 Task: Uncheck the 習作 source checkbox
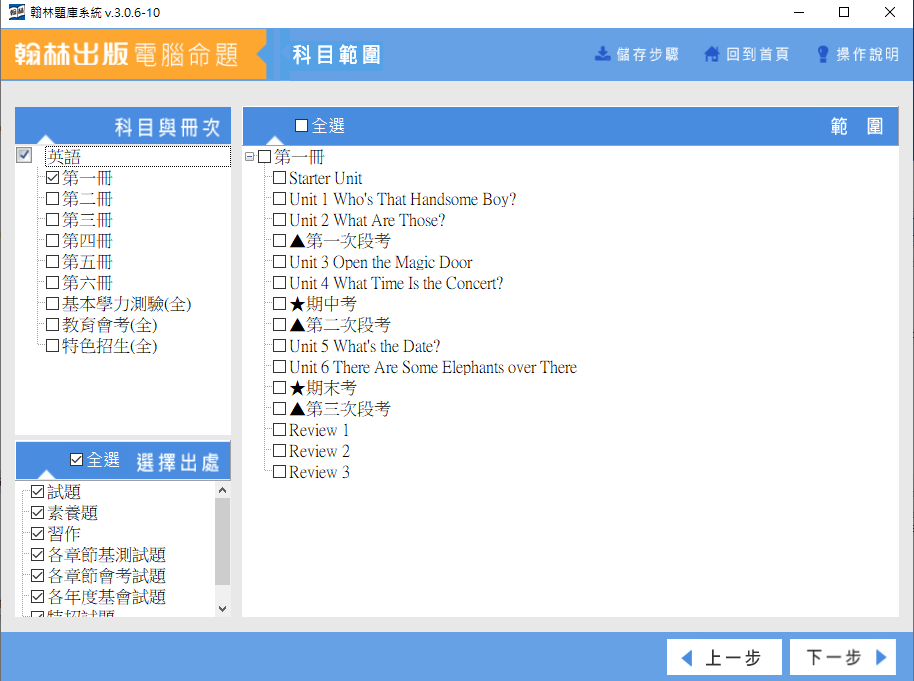click(38, 533)
